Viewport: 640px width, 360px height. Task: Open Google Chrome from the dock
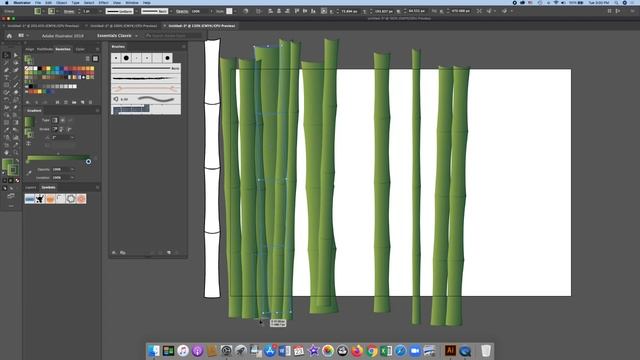(x=371, y=351)
